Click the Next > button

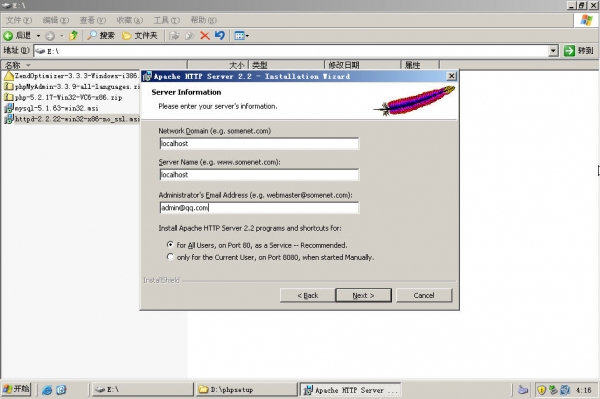point(363,295)
